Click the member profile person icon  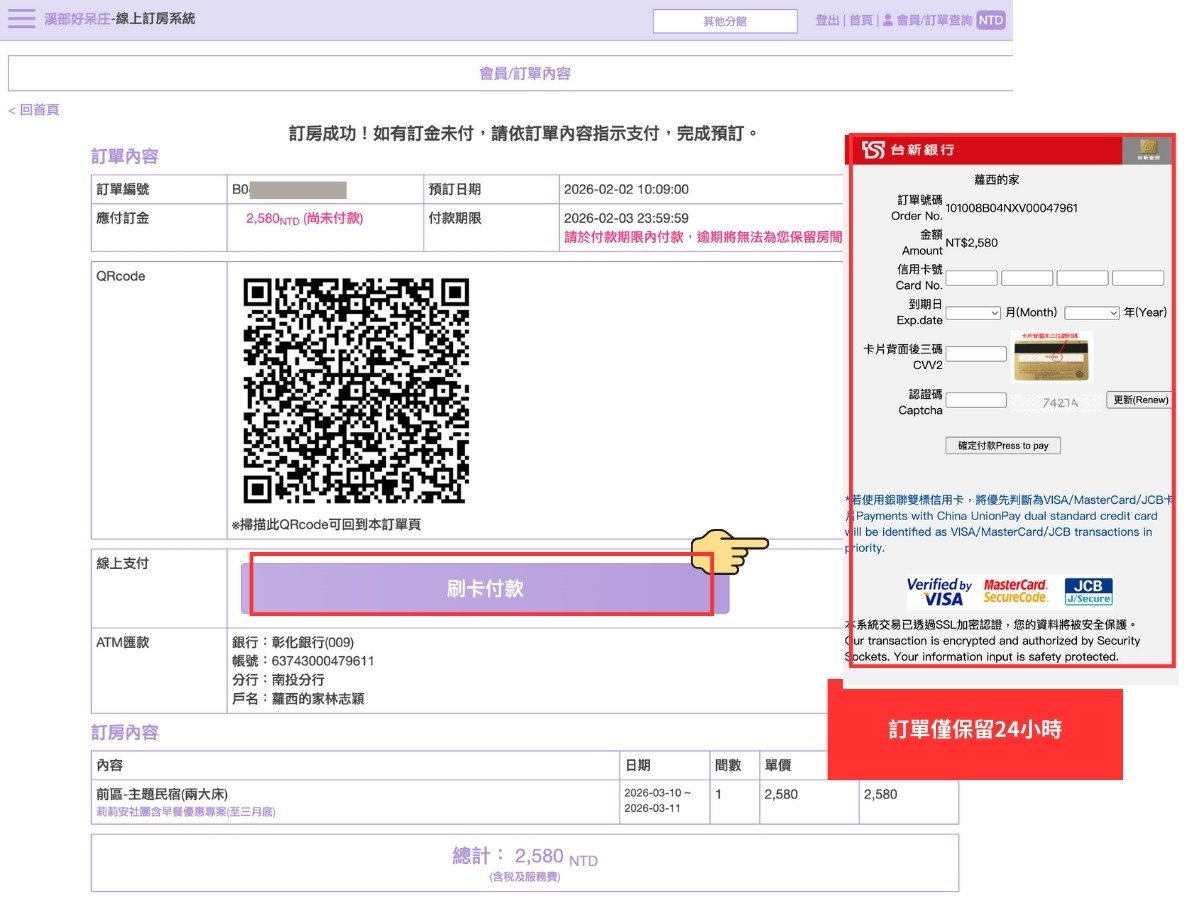click(887, 20)
